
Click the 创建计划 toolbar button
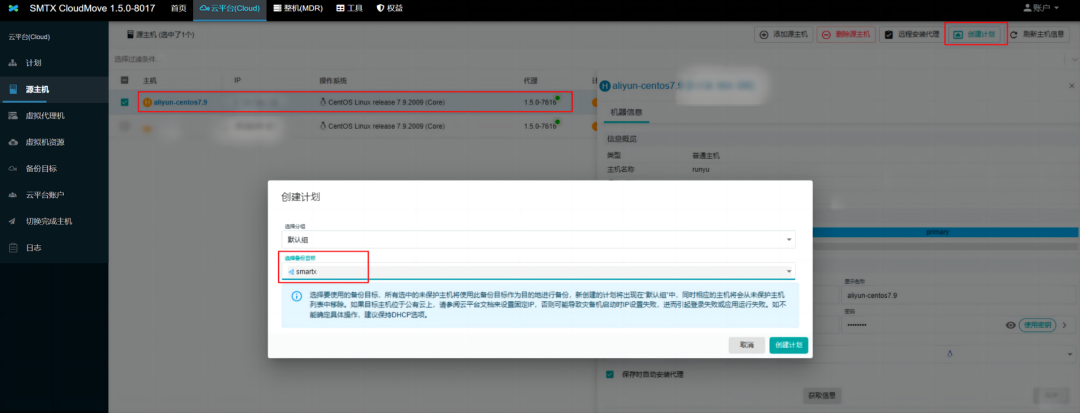coord(974,34)
